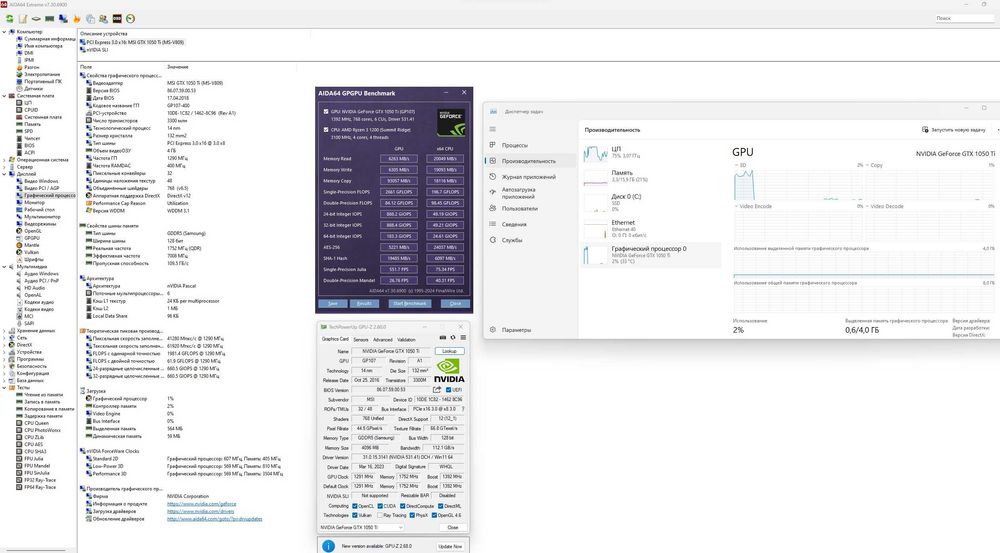This screenshot has width=1000, height=553.
Task: Collapse the Дисплей tree node
Action: pyautogui.click(x=4, y=173)
